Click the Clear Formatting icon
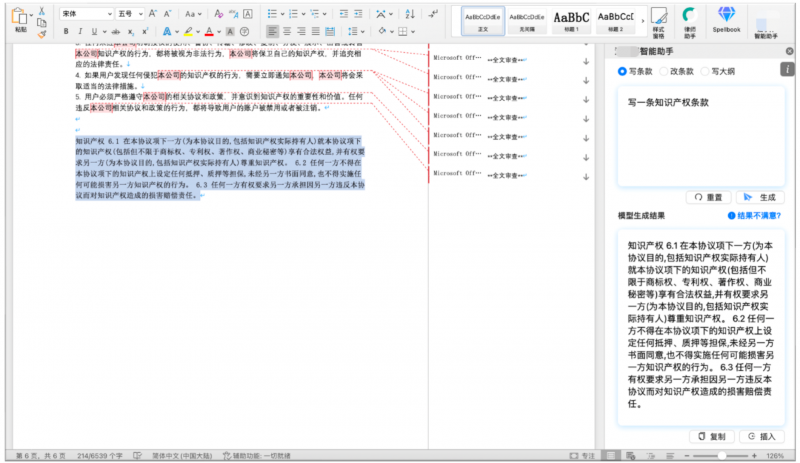Screen dimensions: 800x463 point(218,14)
